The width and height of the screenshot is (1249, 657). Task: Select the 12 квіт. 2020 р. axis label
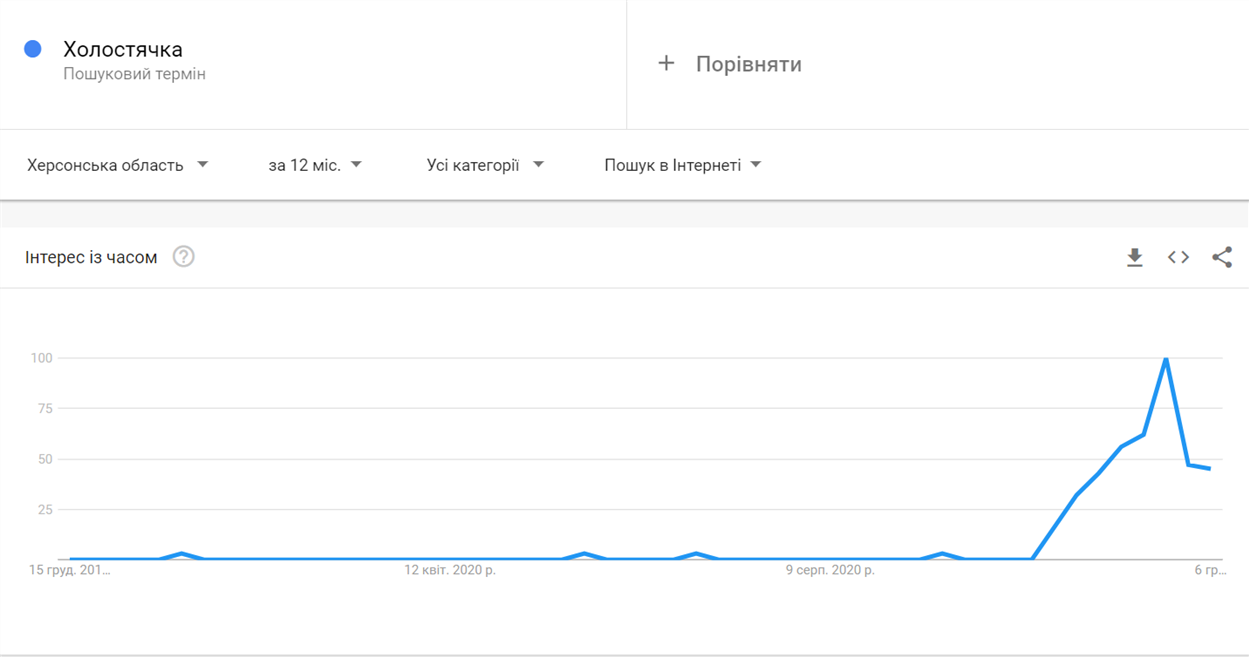450,570
